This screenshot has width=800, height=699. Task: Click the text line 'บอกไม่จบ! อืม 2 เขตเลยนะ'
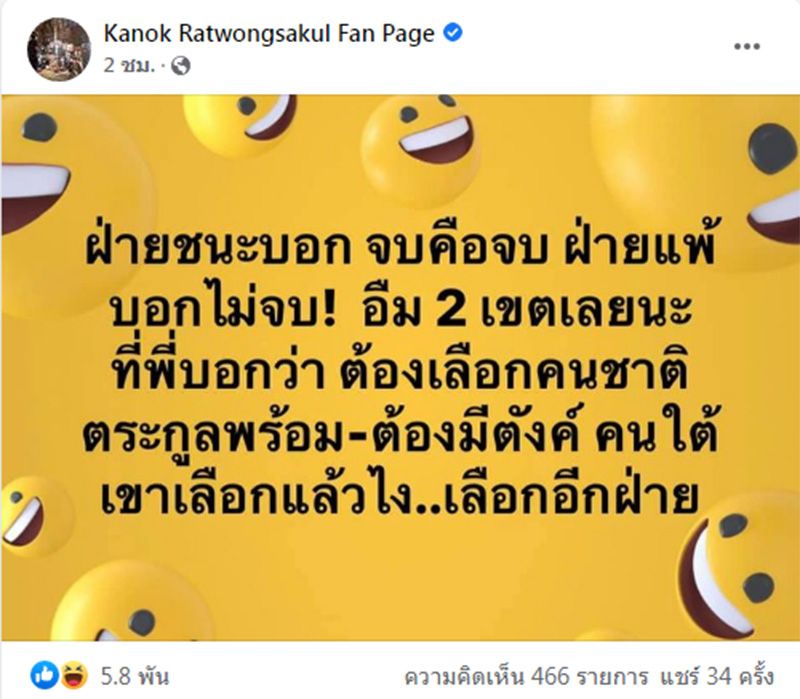[x=401, y=310]
